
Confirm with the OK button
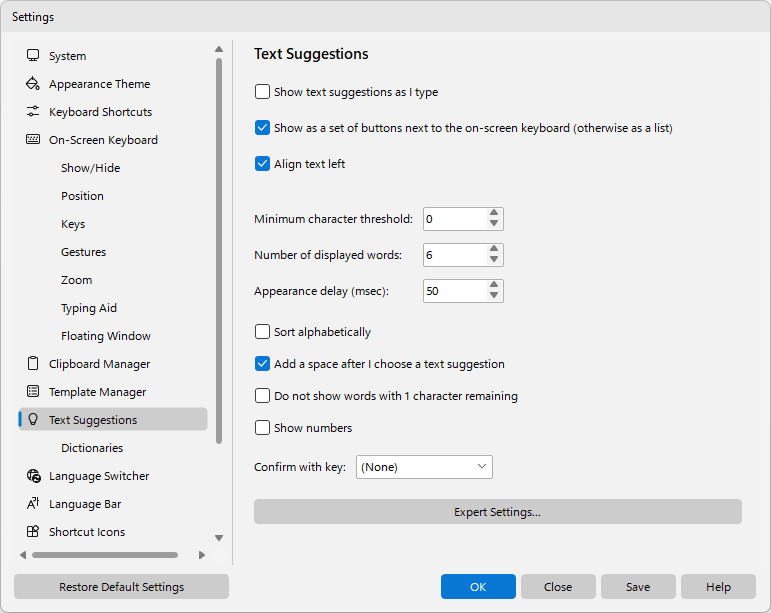[x=478, y=586]
